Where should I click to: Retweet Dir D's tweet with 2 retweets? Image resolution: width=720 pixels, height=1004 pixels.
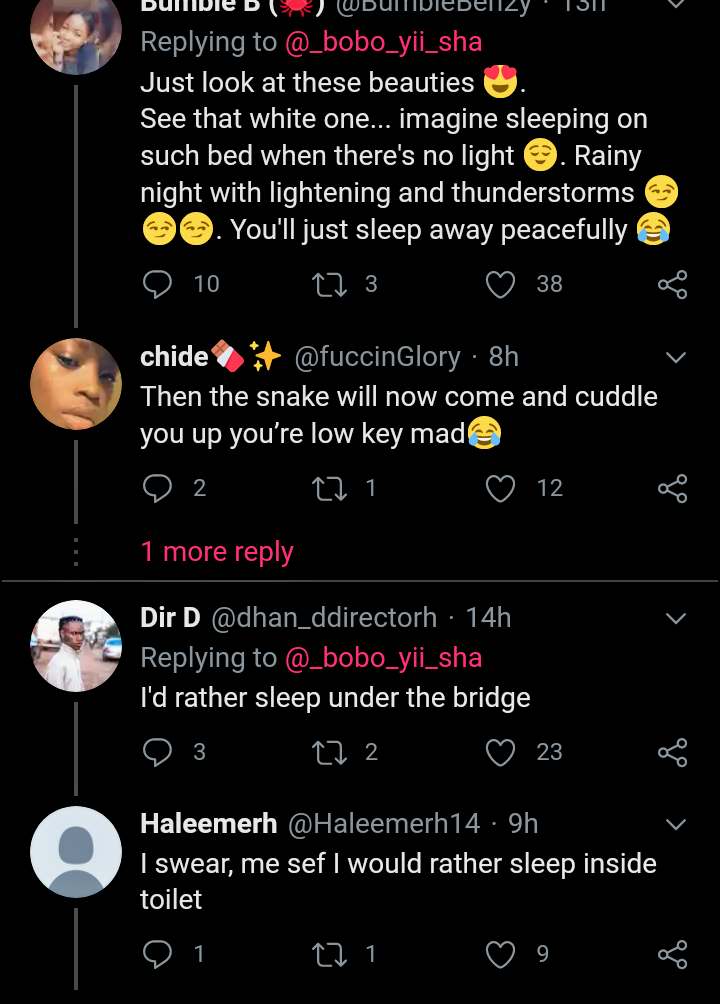coord(327,752)
